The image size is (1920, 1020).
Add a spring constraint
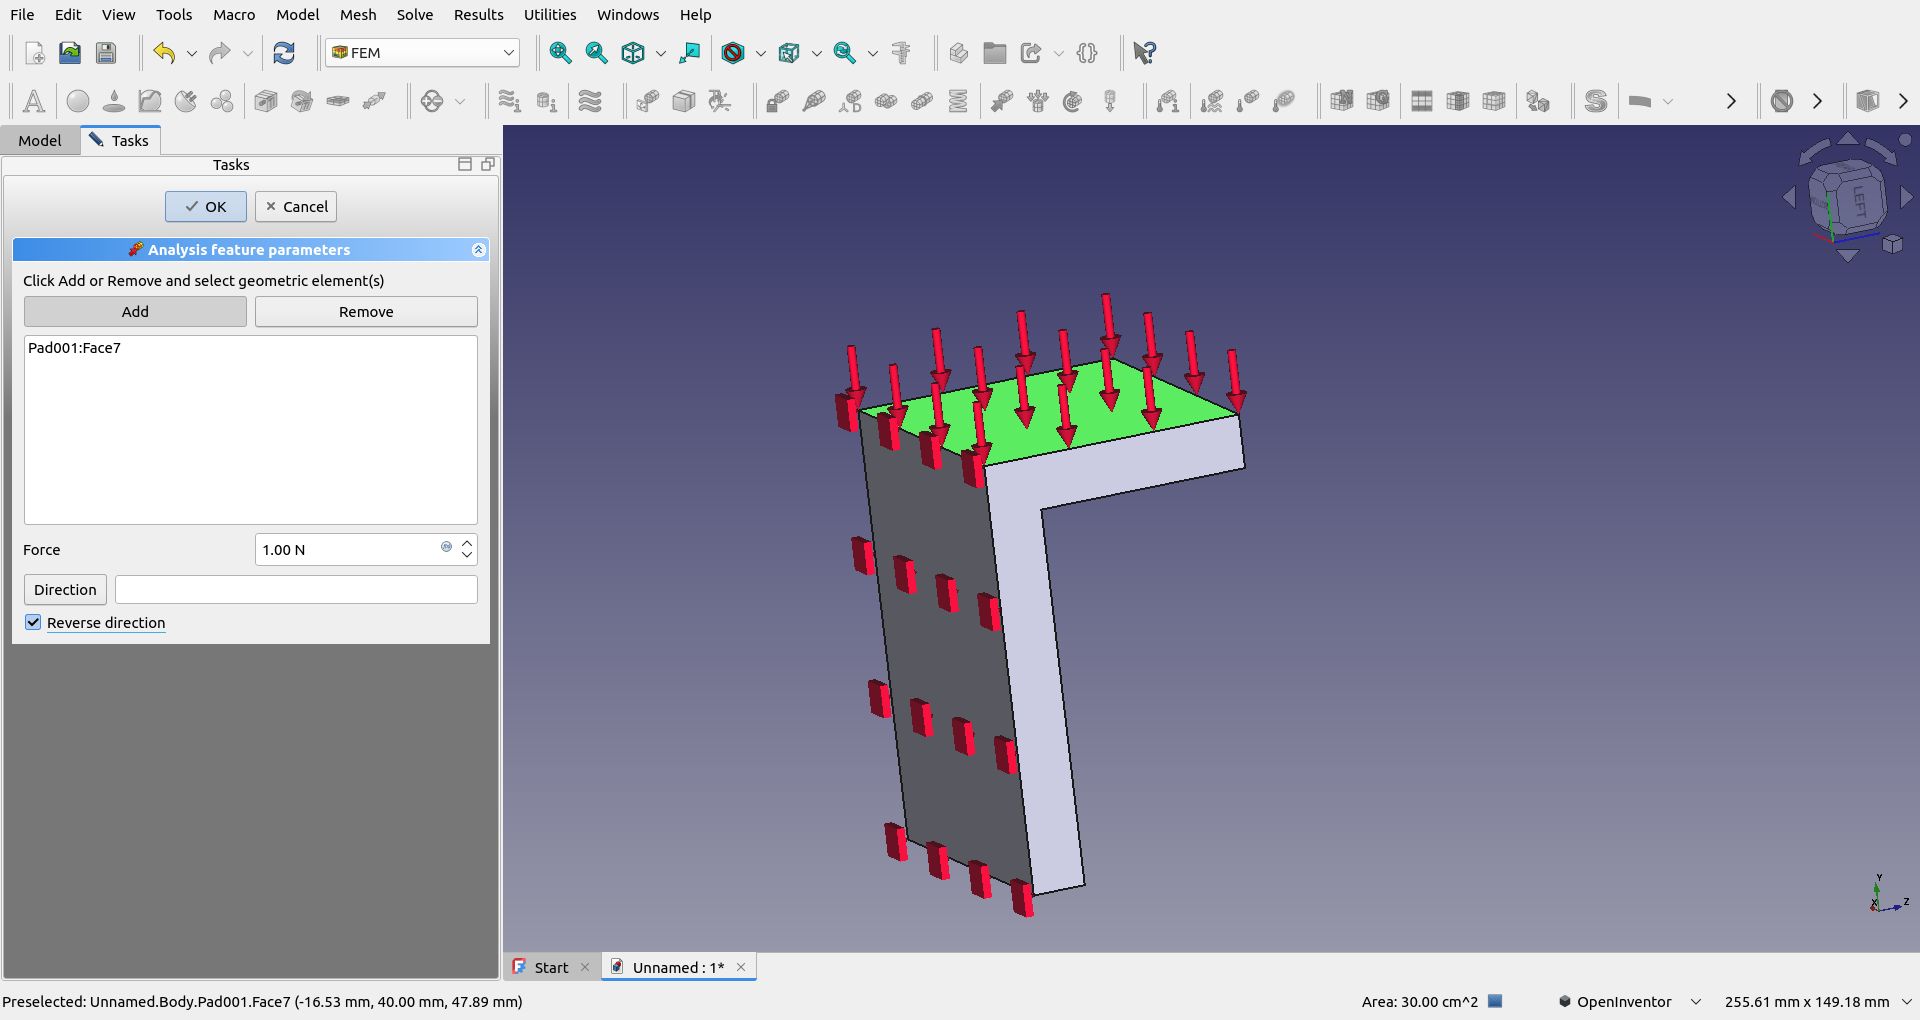pyautogui.click(x=958, y=101)
